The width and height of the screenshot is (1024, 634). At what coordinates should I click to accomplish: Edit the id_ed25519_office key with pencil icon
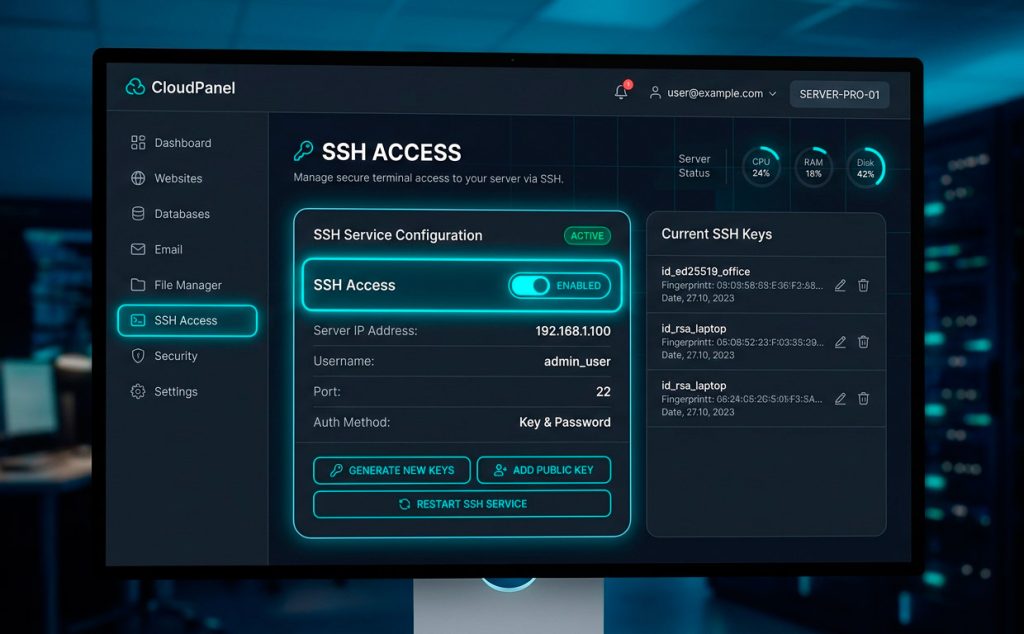(840, 285)
